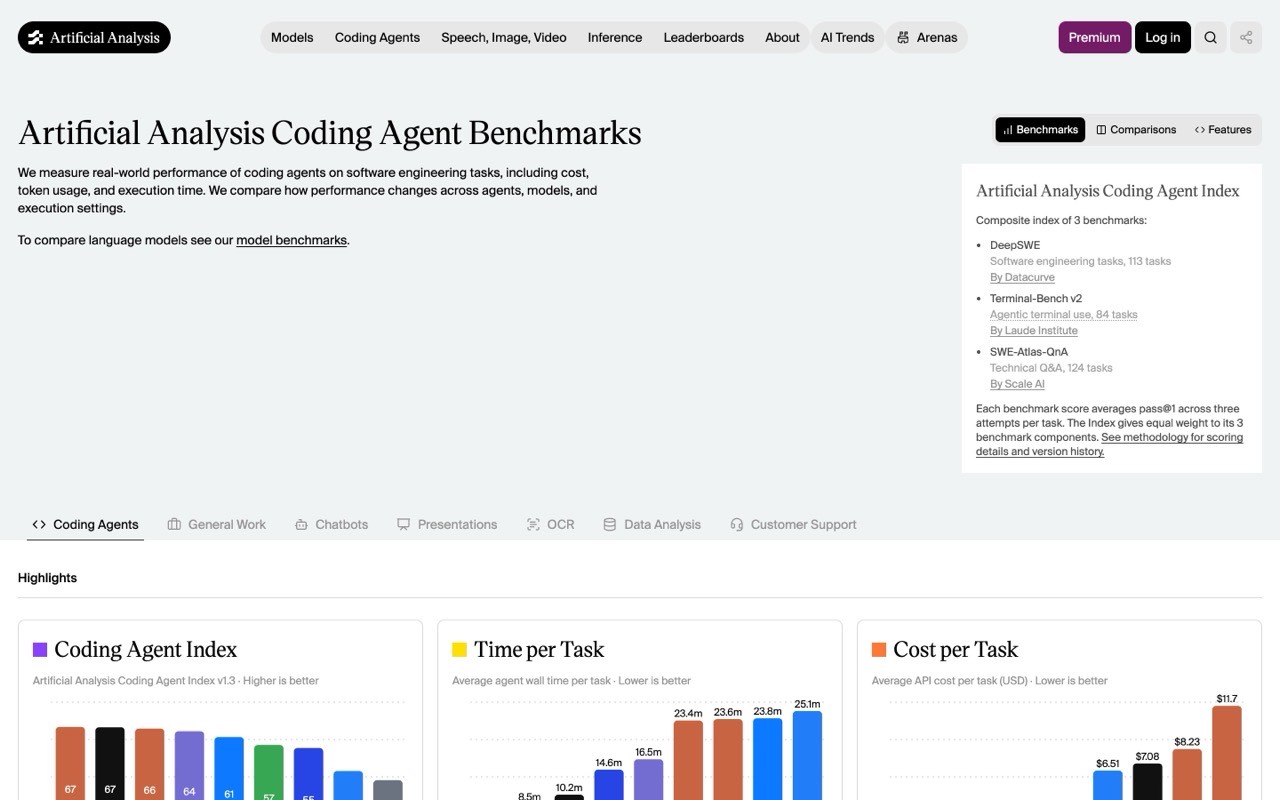This screenshot has height=800, width=1280.
Task: Click the SWE-Atlas-QnA benchmark name
Action: coord(1029,352)
